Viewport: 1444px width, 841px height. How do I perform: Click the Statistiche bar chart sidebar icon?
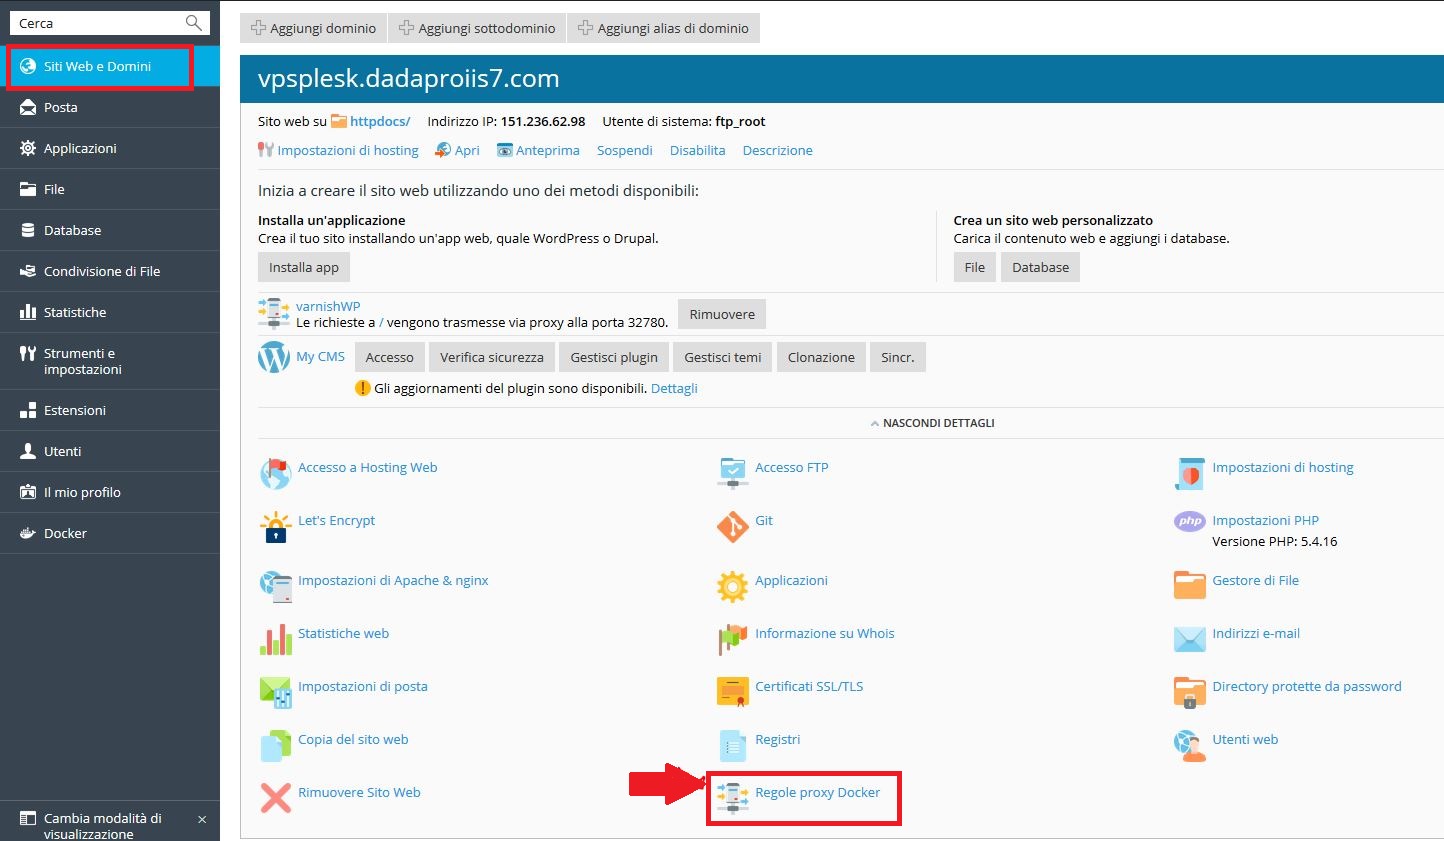(28, 312)
